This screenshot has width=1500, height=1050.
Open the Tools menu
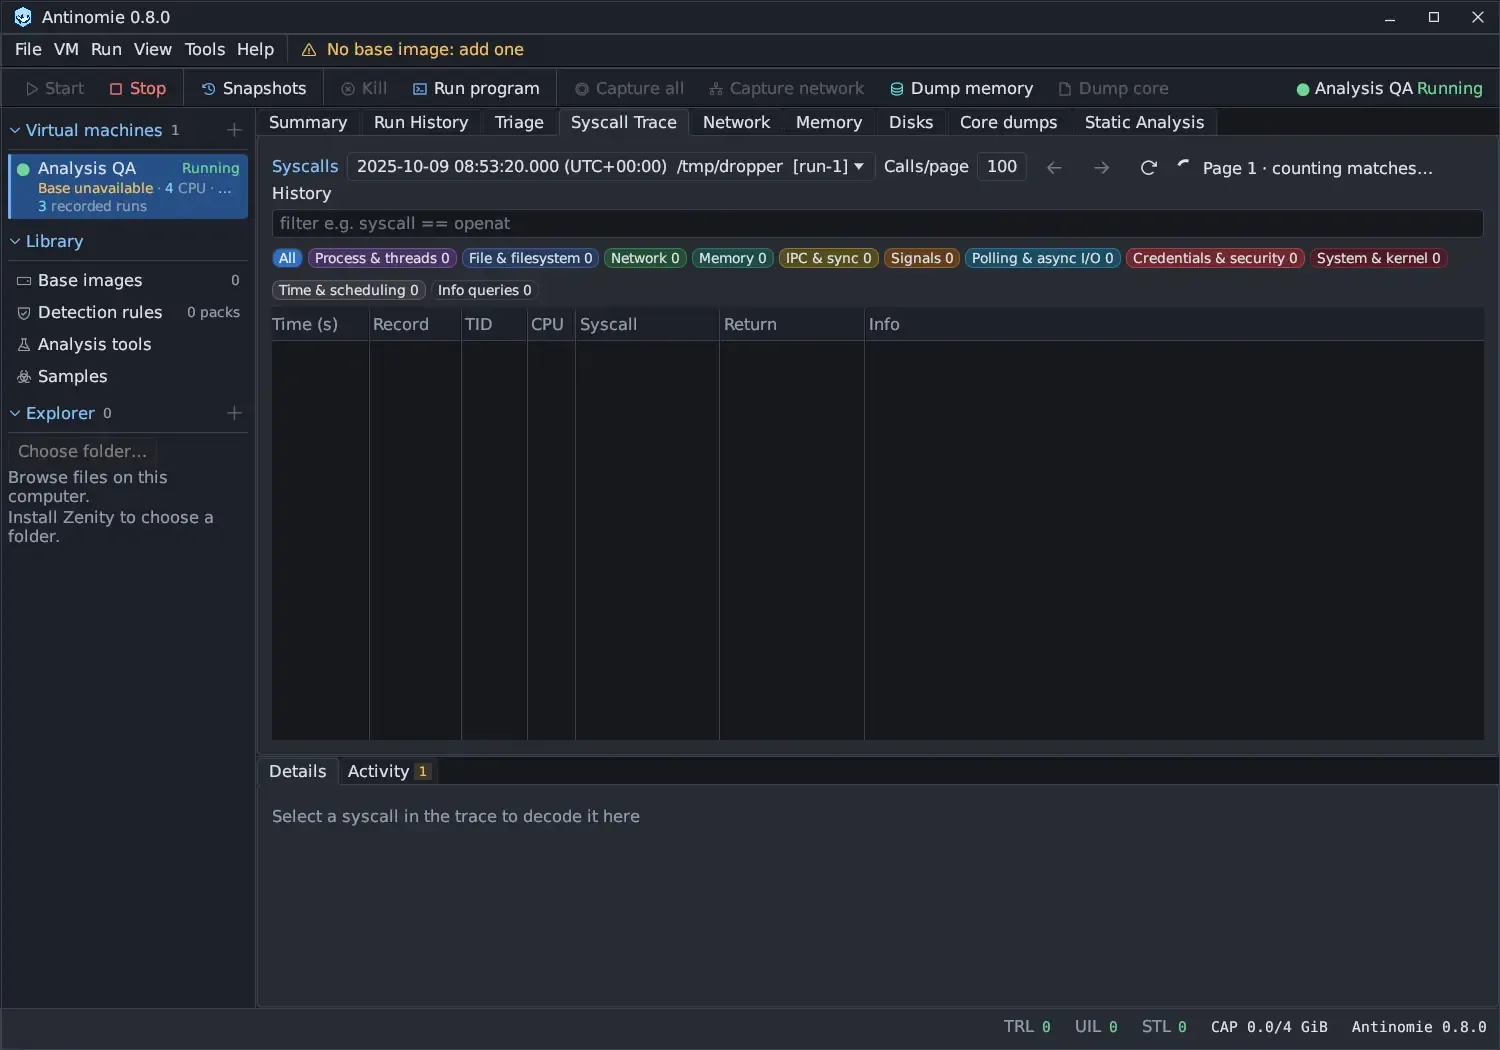[x=205, y=49]
